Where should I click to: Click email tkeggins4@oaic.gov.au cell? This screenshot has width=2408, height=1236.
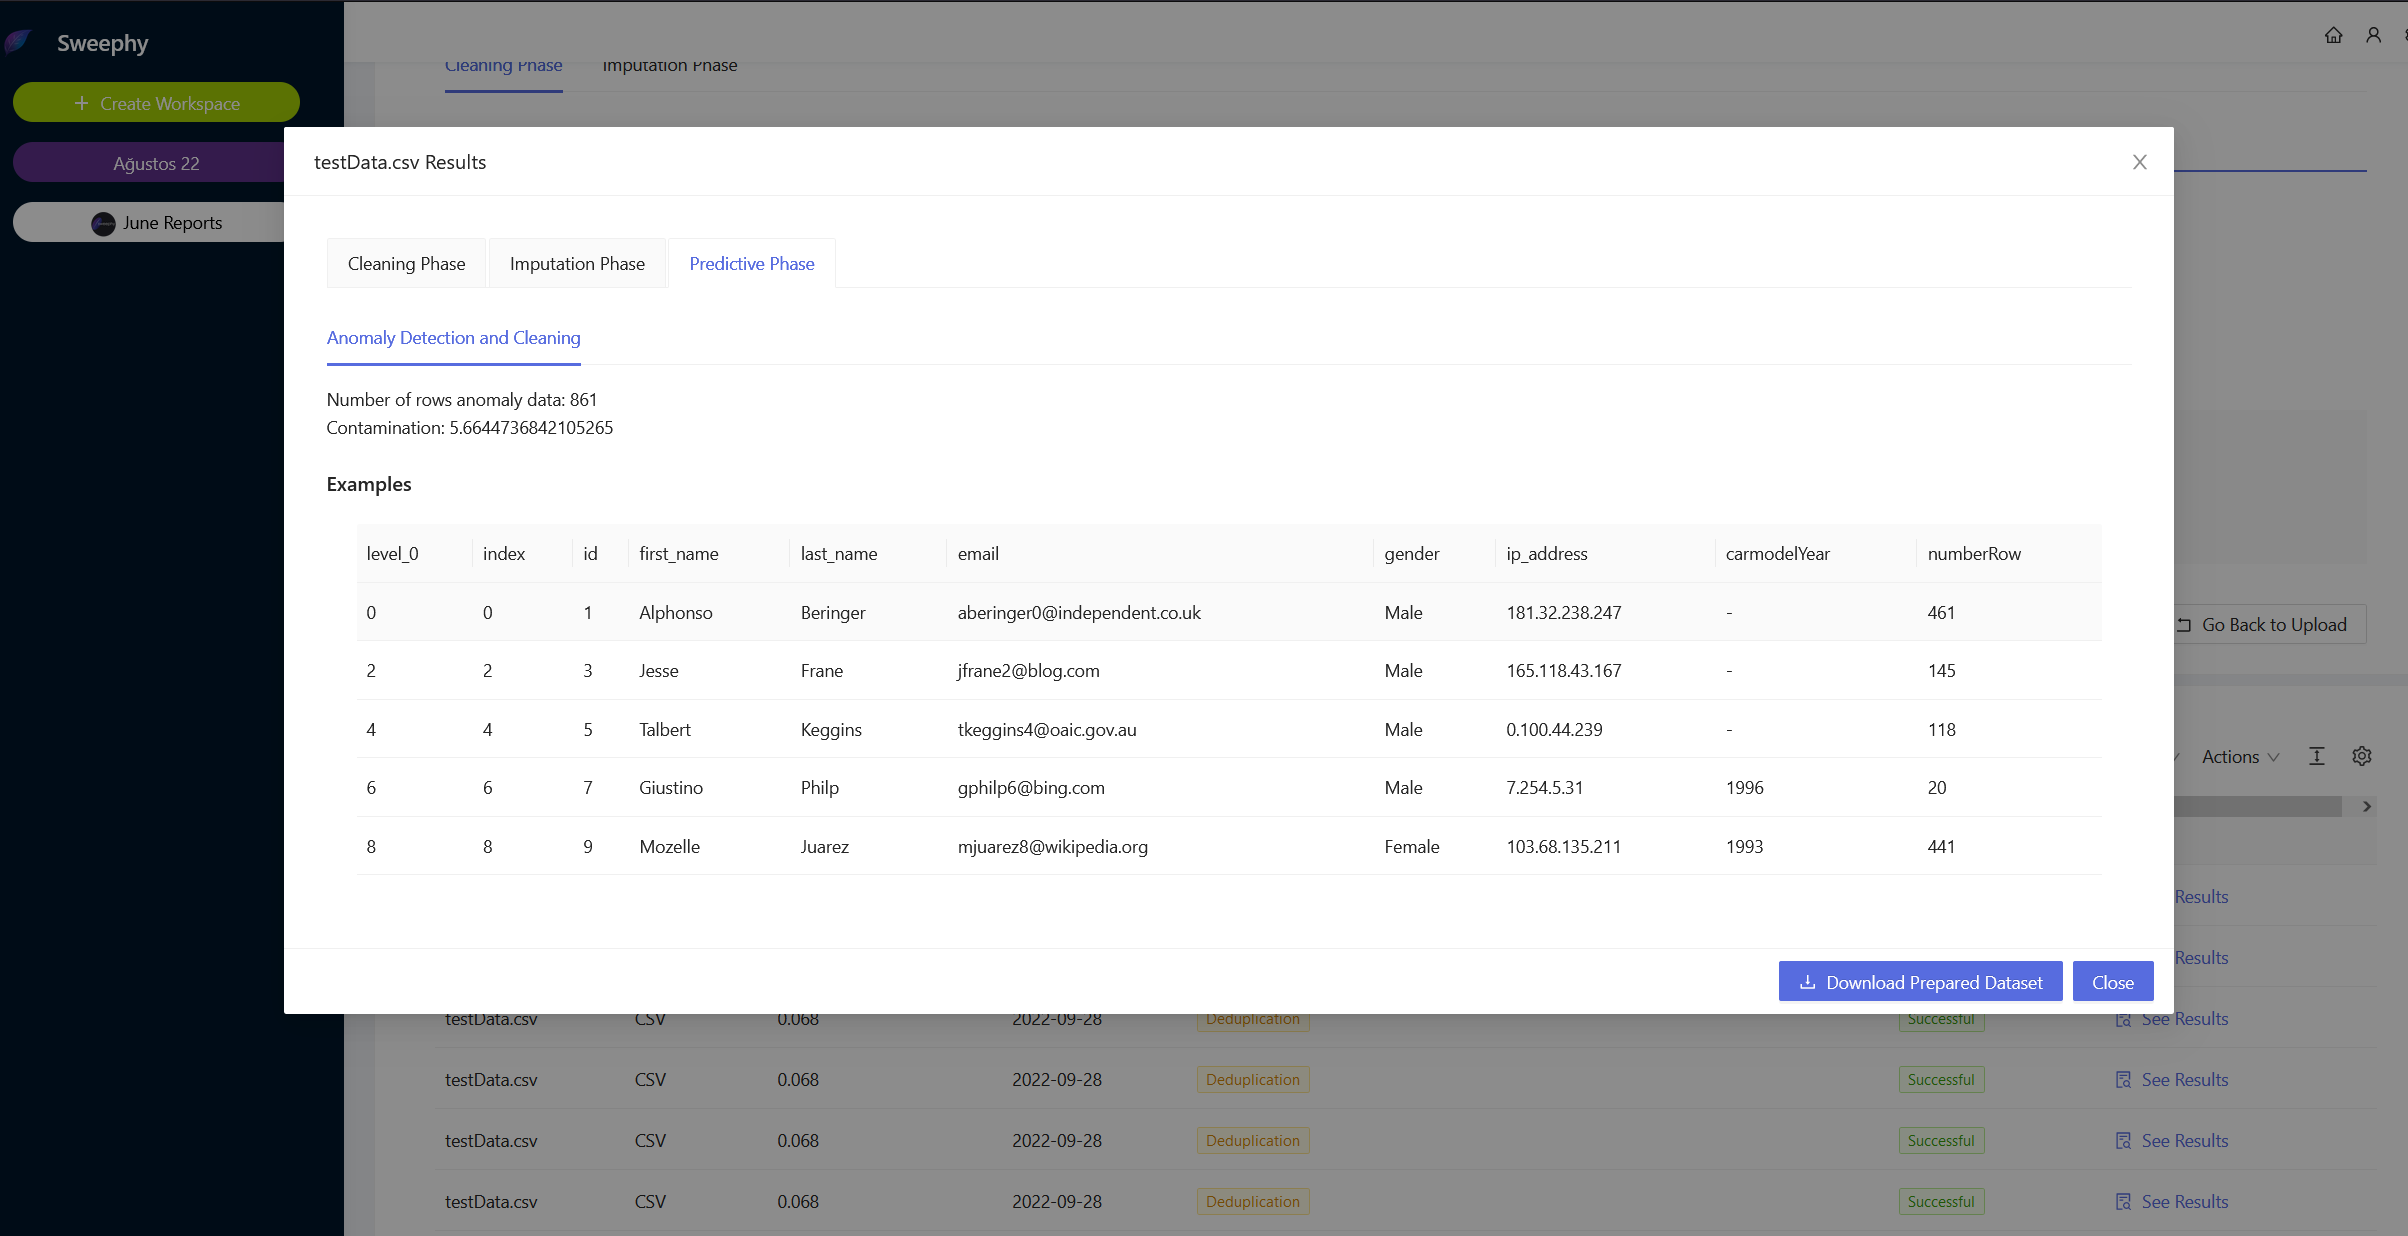pos(1160,729)
